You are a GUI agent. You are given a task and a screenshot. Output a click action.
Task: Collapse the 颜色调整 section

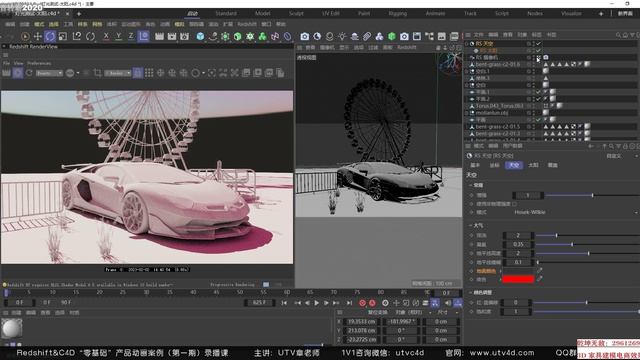point(471,293)
